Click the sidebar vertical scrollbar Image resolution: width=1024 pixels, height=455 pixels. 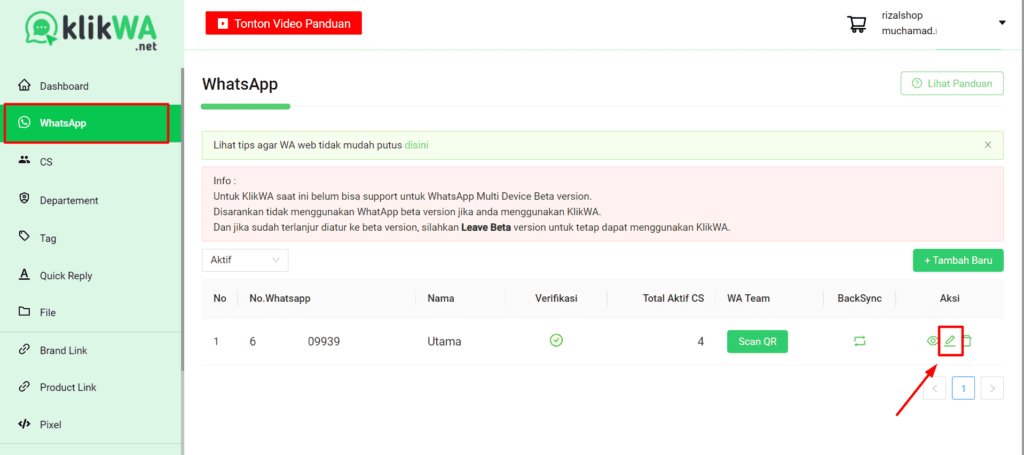182,219
